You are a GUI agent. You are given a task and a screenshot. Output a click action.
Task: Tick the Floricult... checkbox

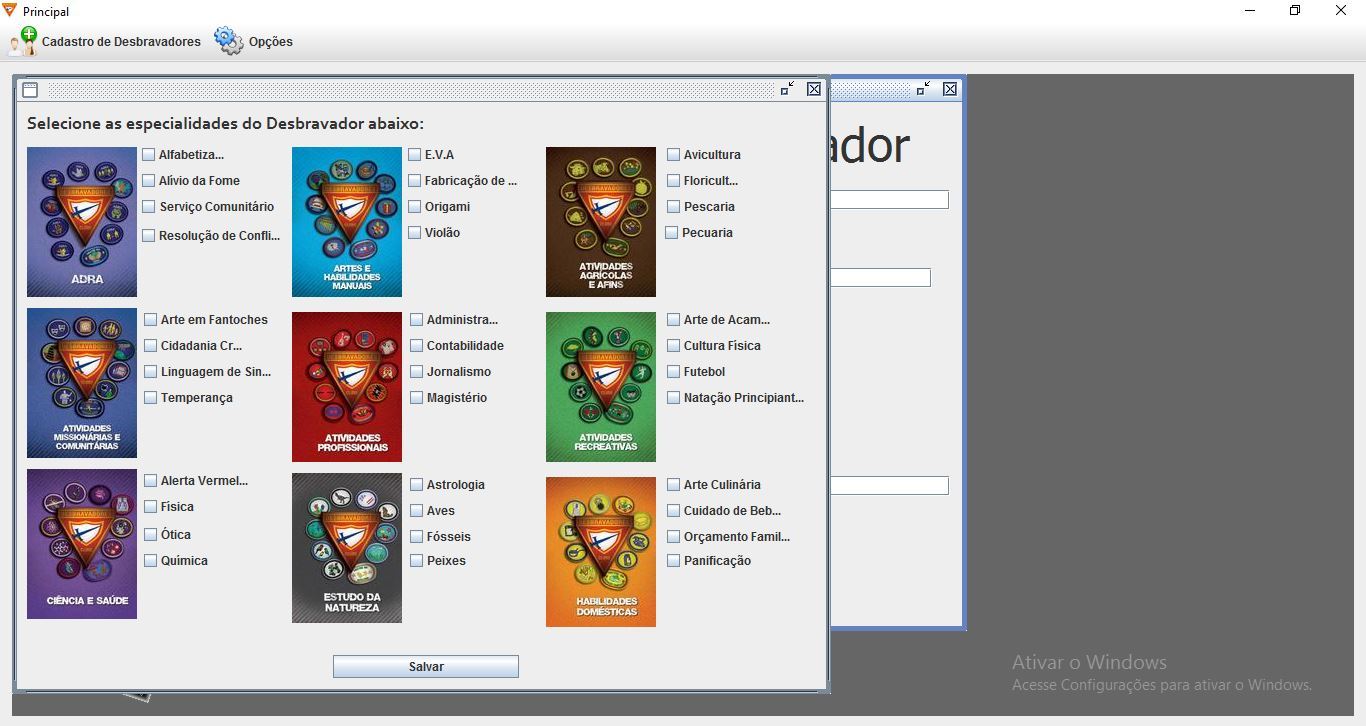pyautogui.click(x=674, y=181)
